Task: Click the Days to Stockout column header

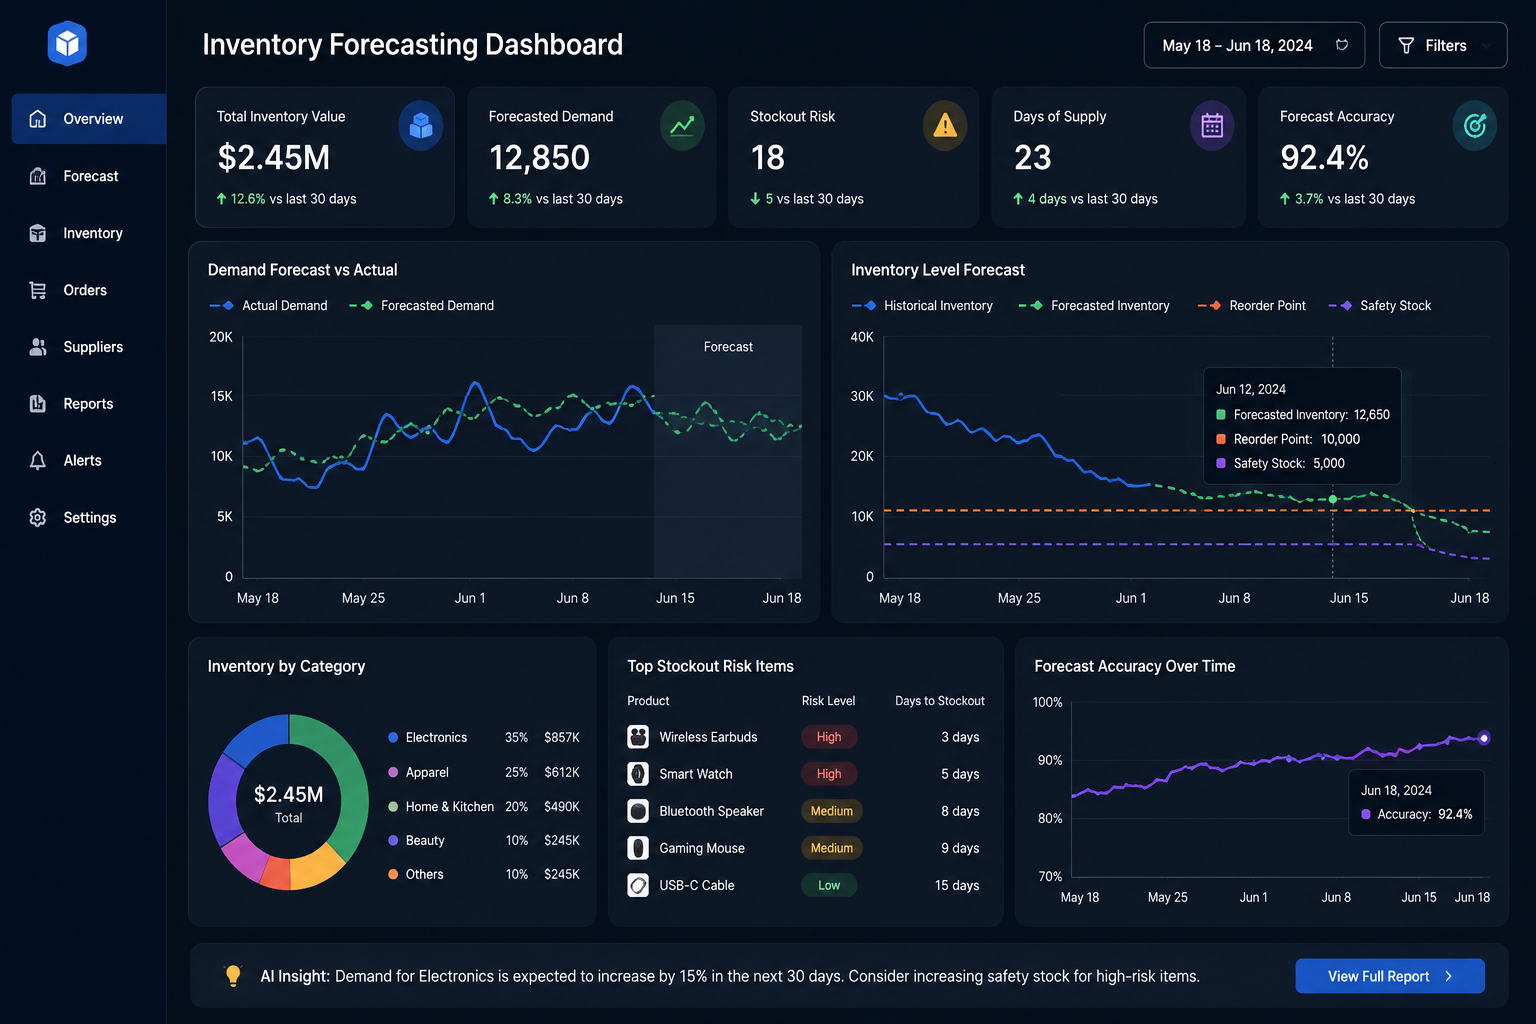Action: [x=940, y=701]
